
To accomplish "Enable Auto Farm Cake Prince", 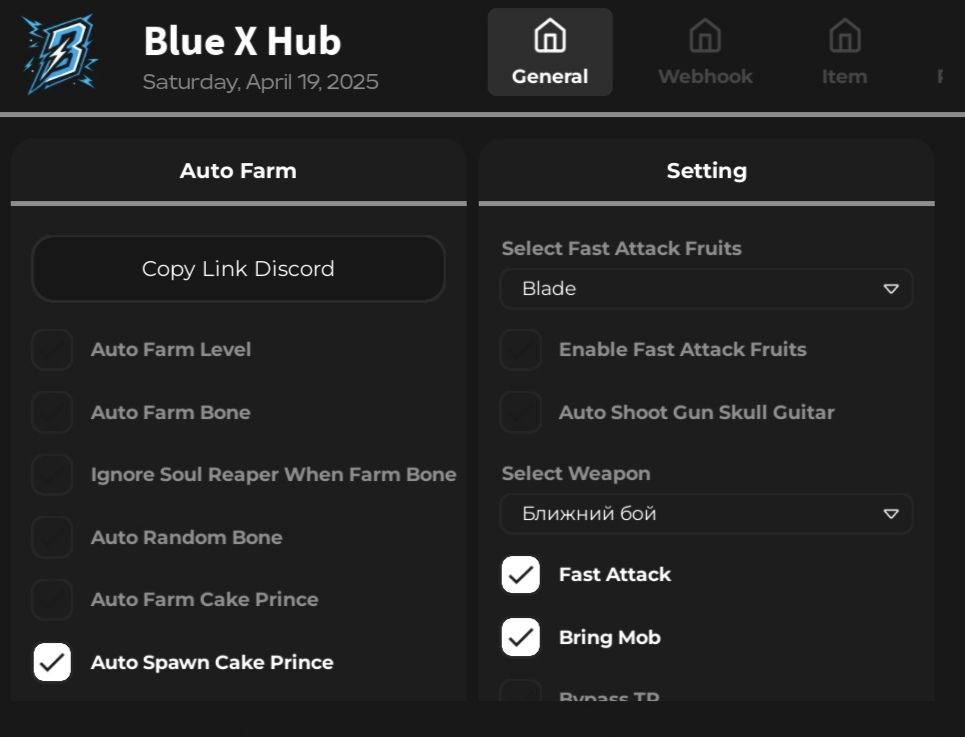I will pos(52,600).
